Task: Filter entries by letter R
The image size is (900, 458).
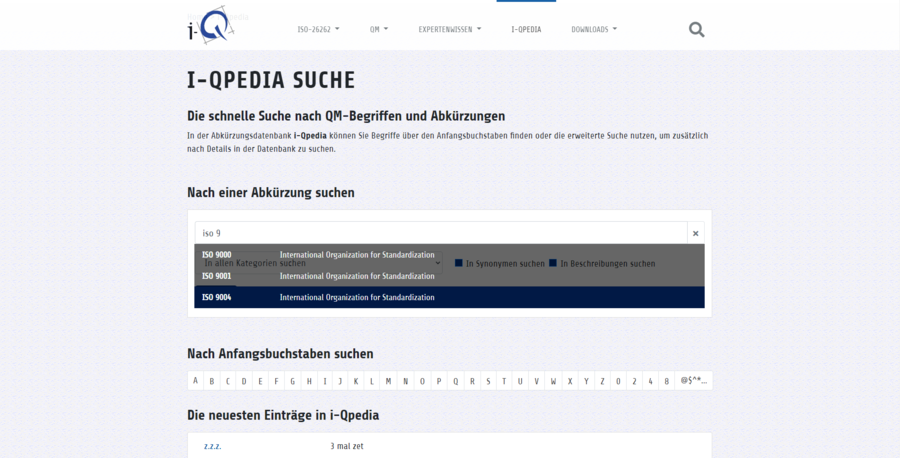Action: pyautogui.click(x=472, y=381)
